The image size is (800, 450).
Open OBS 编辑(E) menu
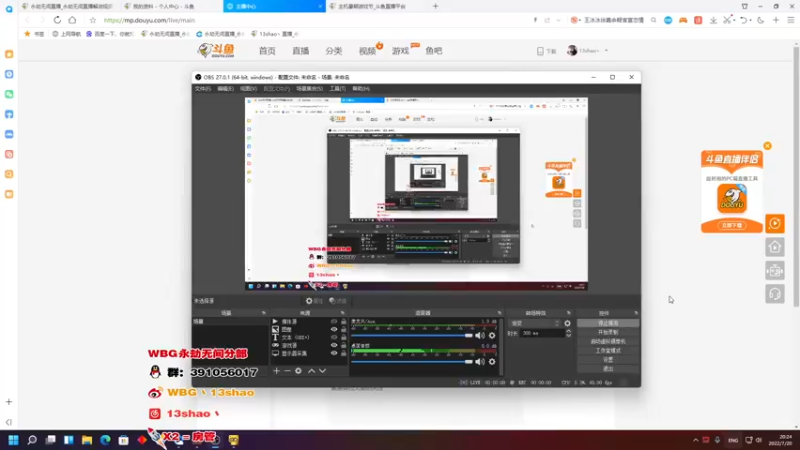click(225, 89)
